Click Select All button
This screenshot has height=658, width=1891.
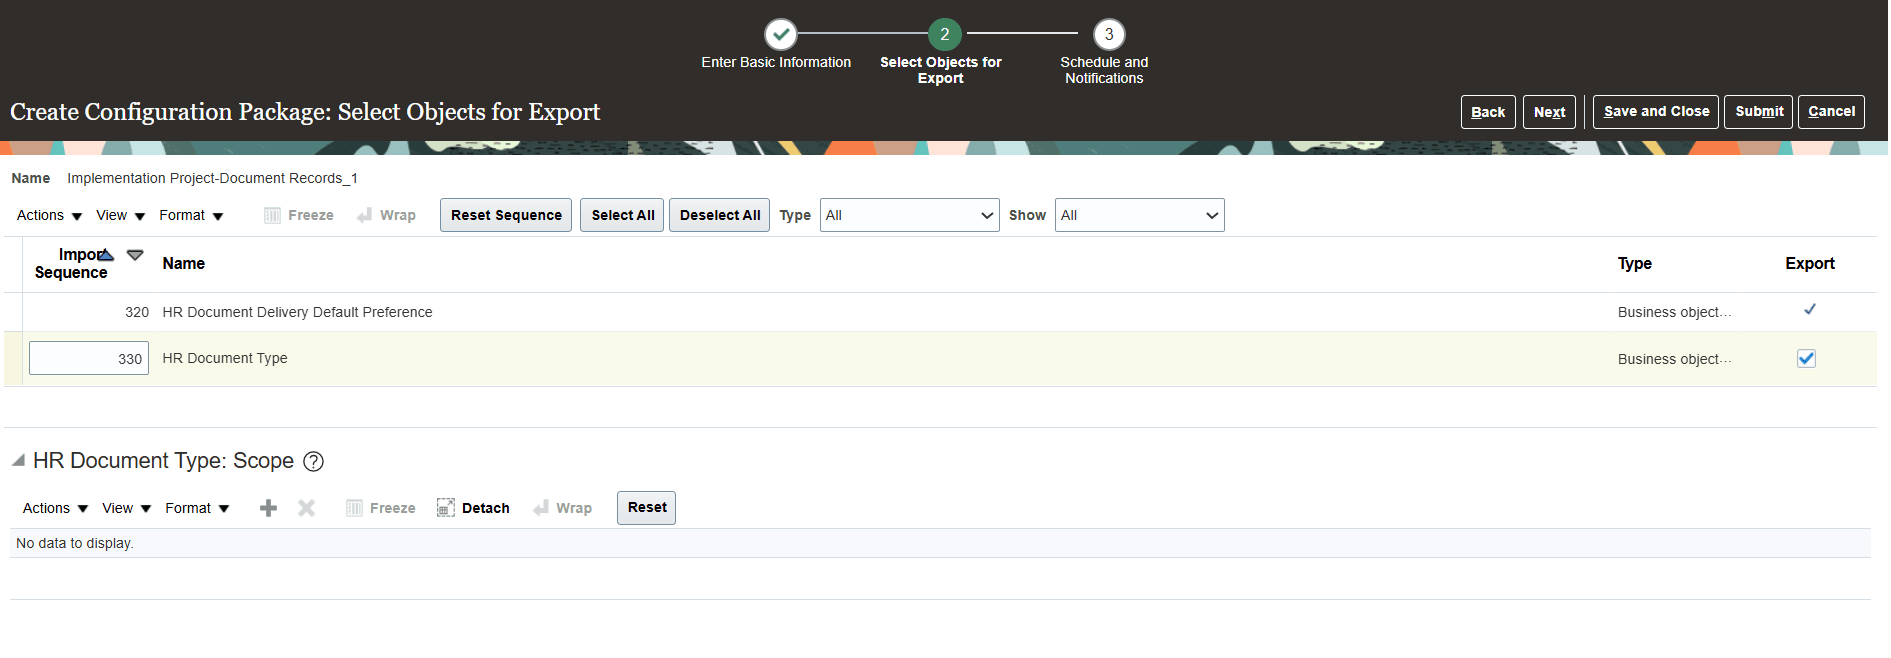(622, 215)
